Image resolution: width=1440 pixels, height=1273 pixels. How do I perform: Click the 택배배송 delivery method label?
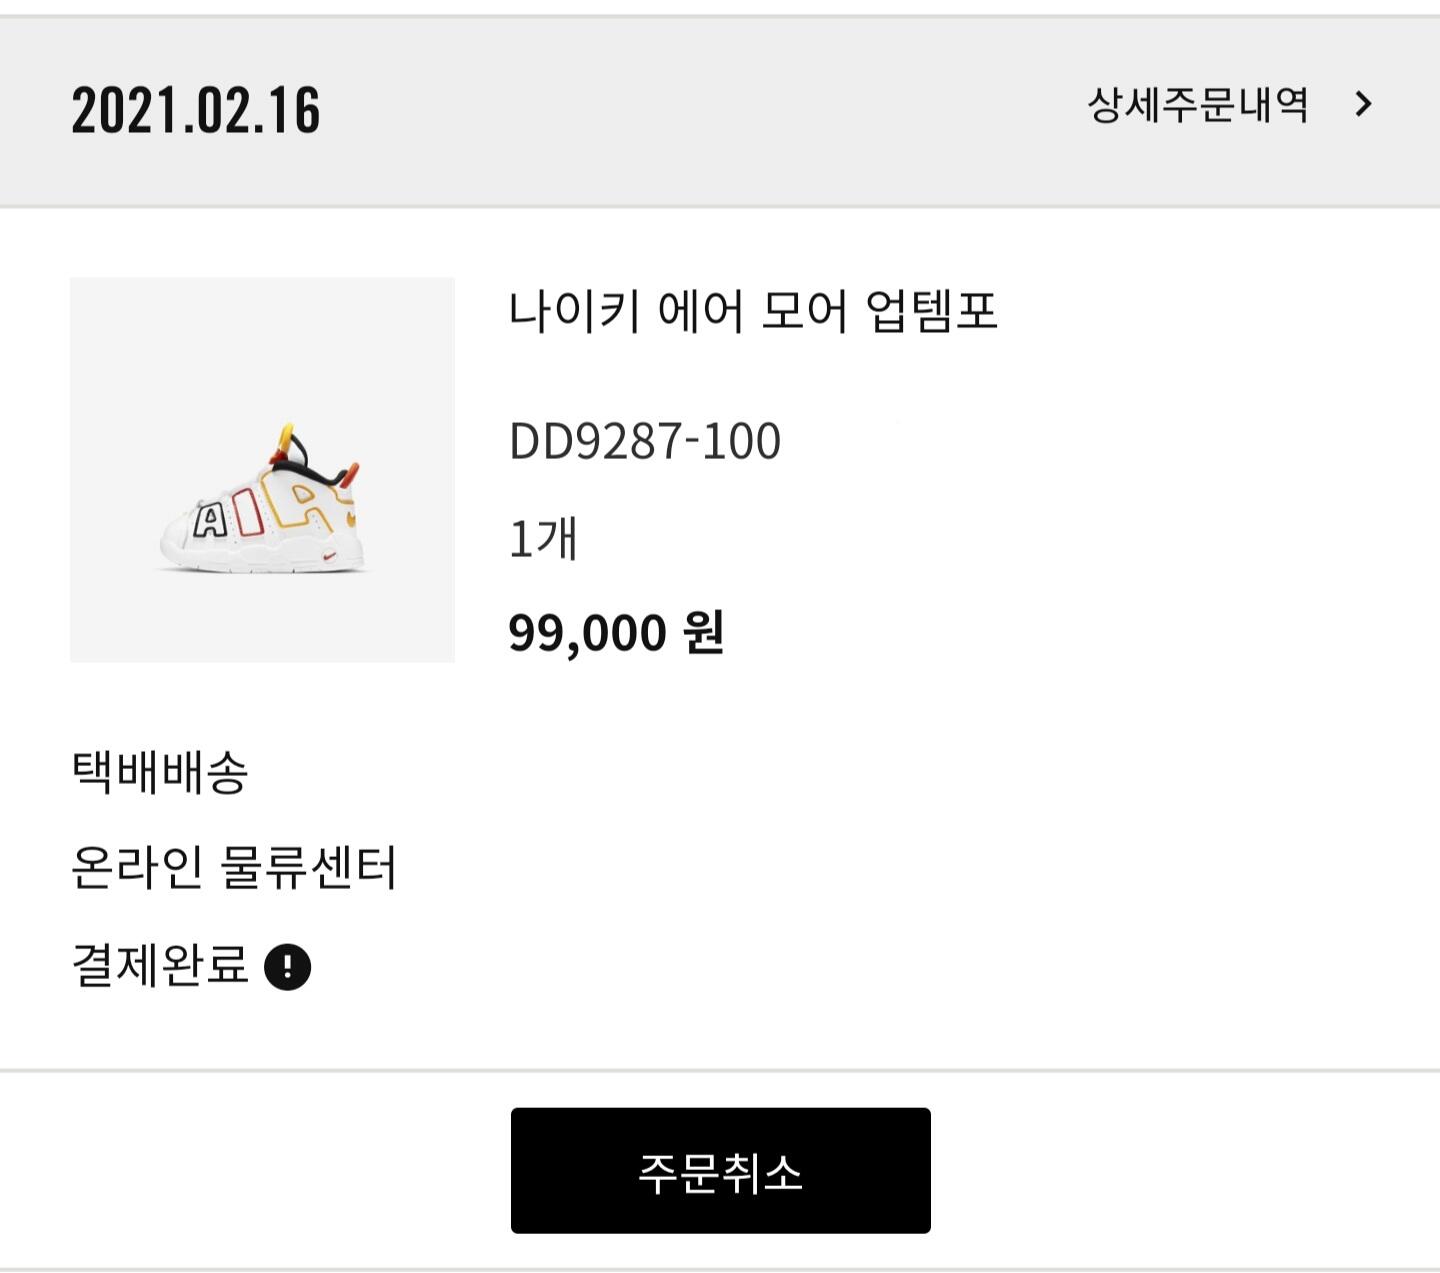click(x=160, y=772)
